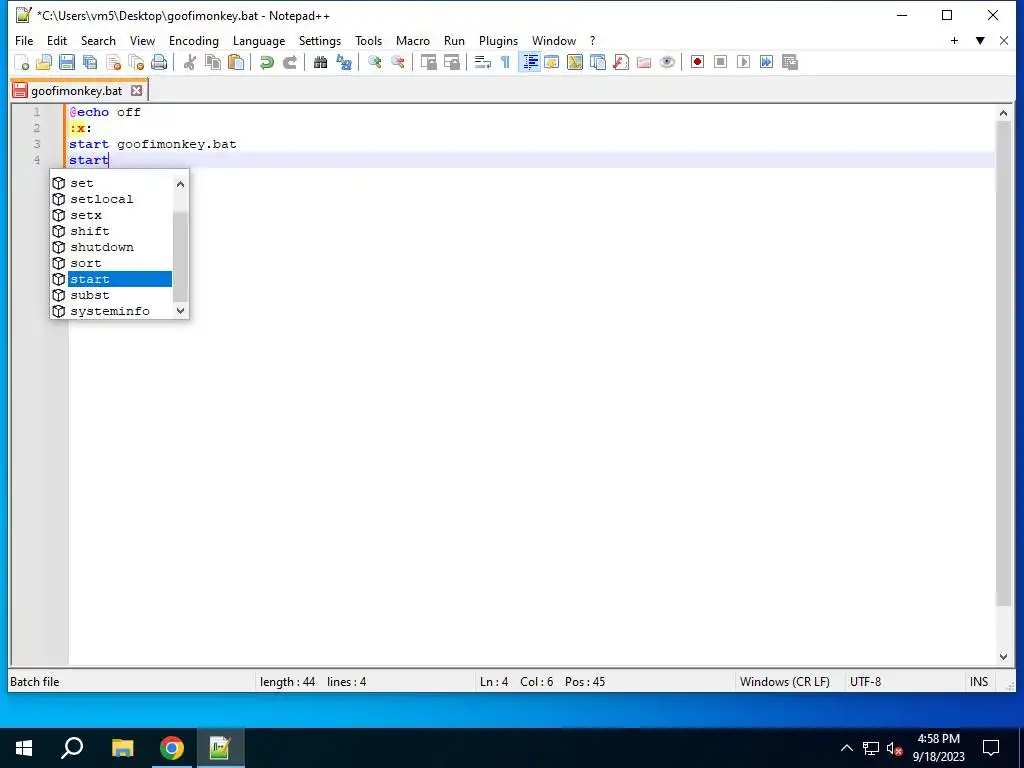This screenshot has width=1024, height=768.
Task: Open the Macro menu
Action: click(x=413, y=40)
